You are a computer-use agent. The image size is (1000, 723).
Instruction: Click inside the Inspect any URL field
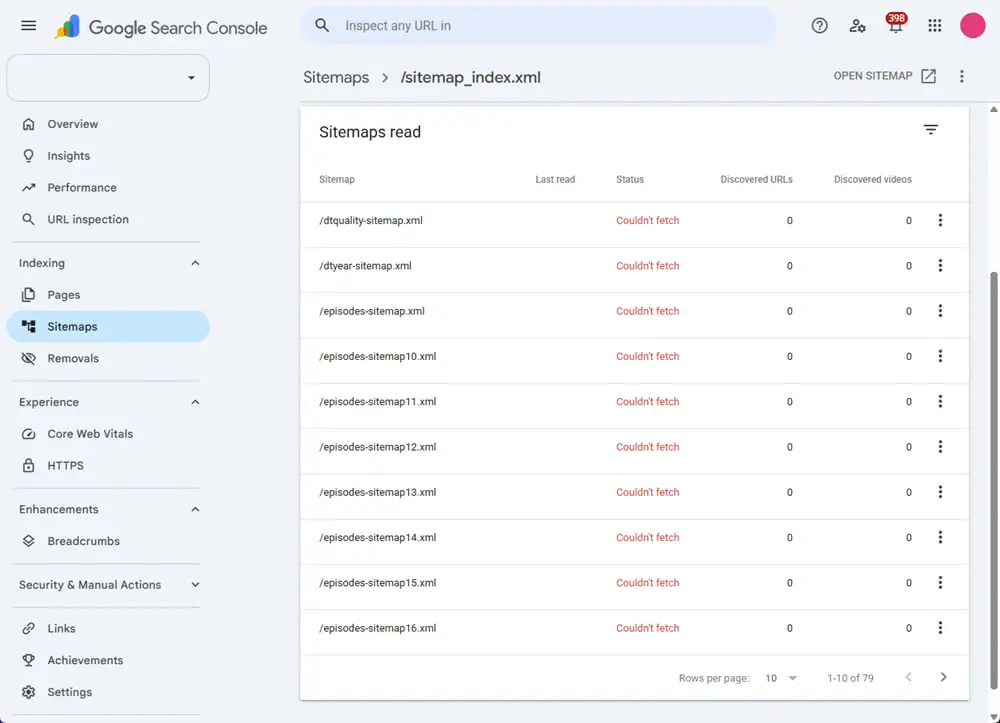click(x=539, y=26)
